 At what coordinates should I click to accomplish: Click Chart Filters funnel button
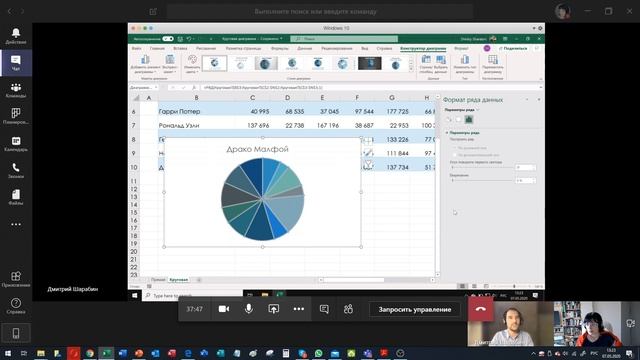pos(368,164)
